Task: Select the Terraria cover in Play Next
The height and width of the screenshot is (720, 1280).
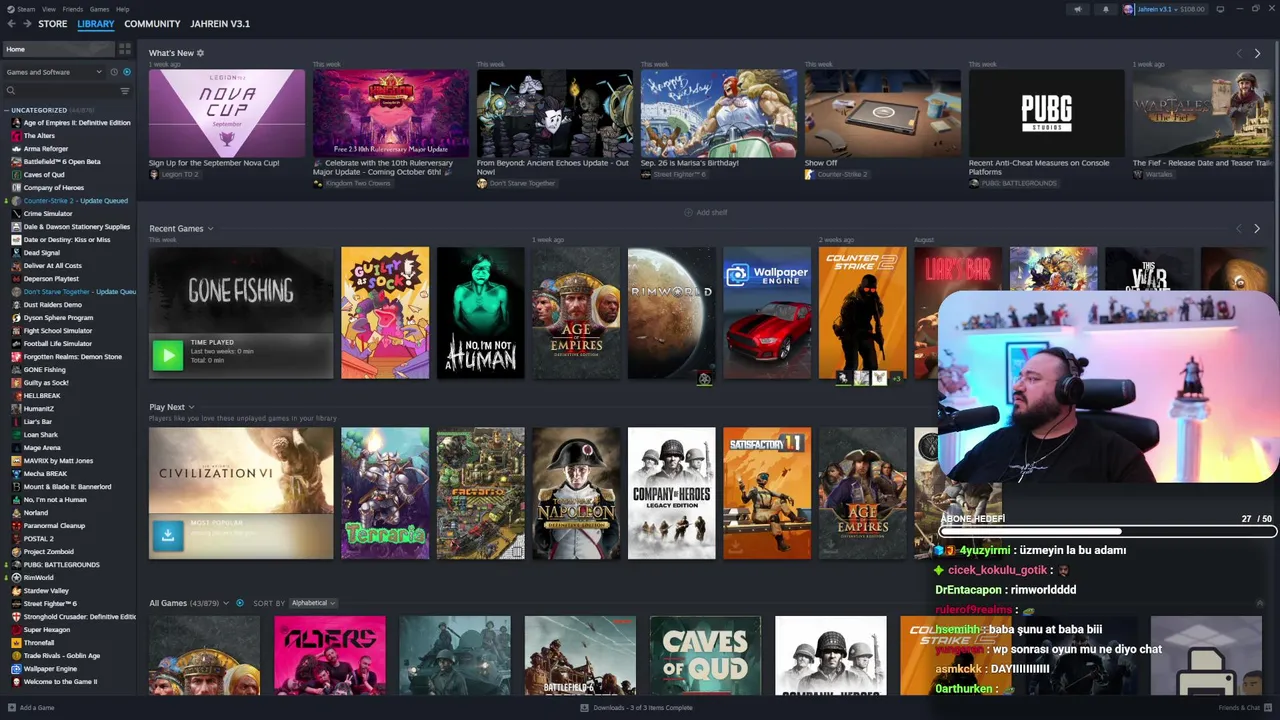Action: click(385, 493)
